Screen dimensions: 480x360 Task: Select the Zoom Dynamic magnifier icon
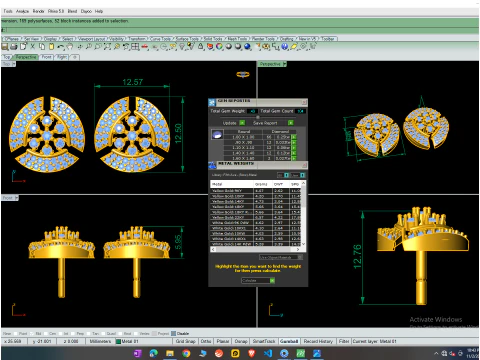pos(89,47)
